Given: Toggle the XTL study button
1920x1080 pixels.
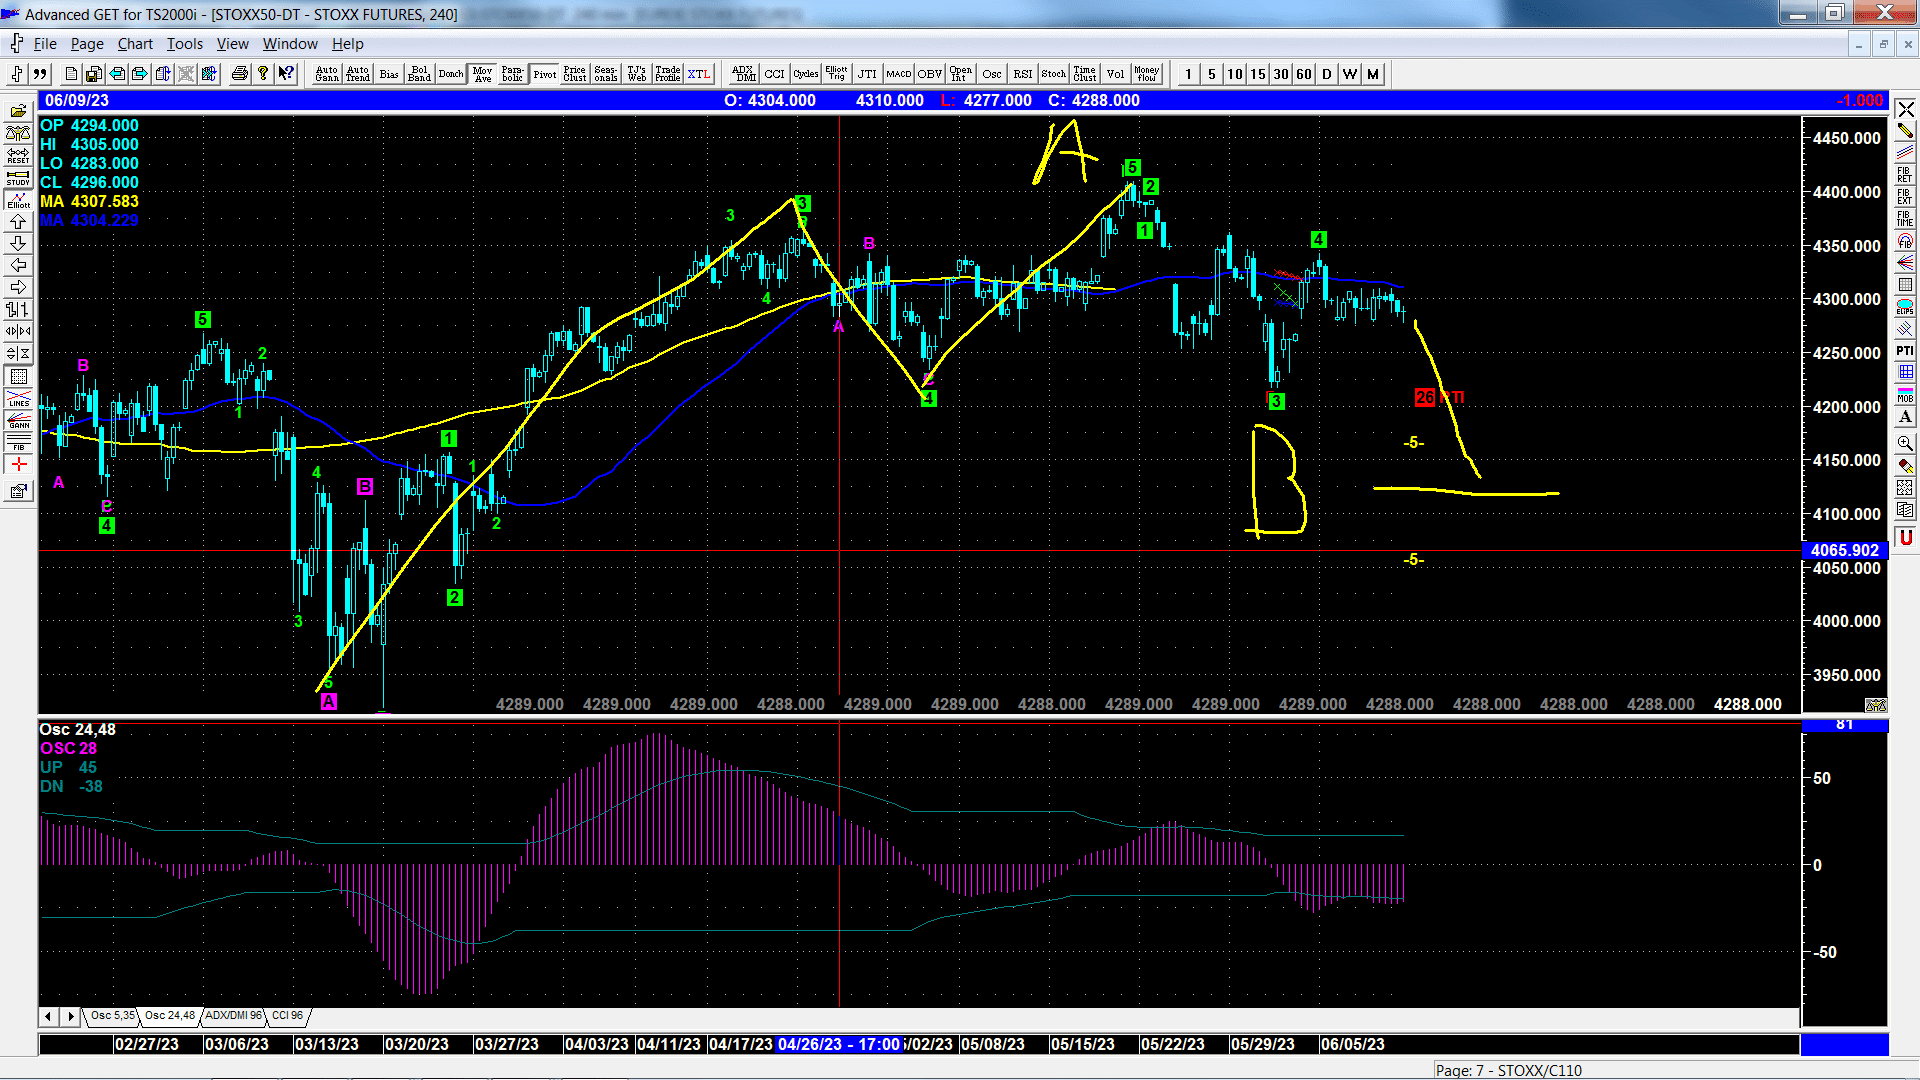Looking at the screenshot, I should tap(699, 74).
